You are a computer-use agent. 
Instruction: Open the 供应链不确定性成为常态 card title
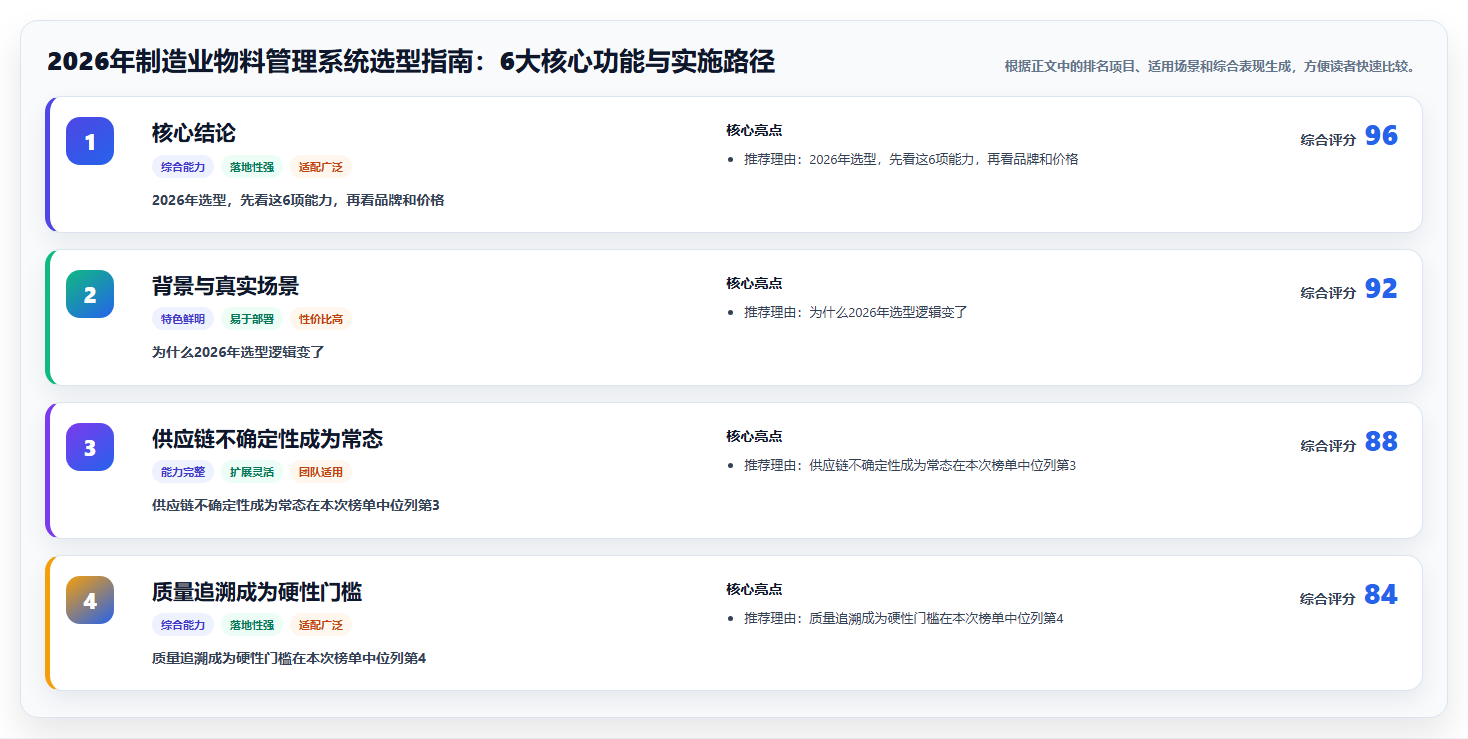click(267, 439)
